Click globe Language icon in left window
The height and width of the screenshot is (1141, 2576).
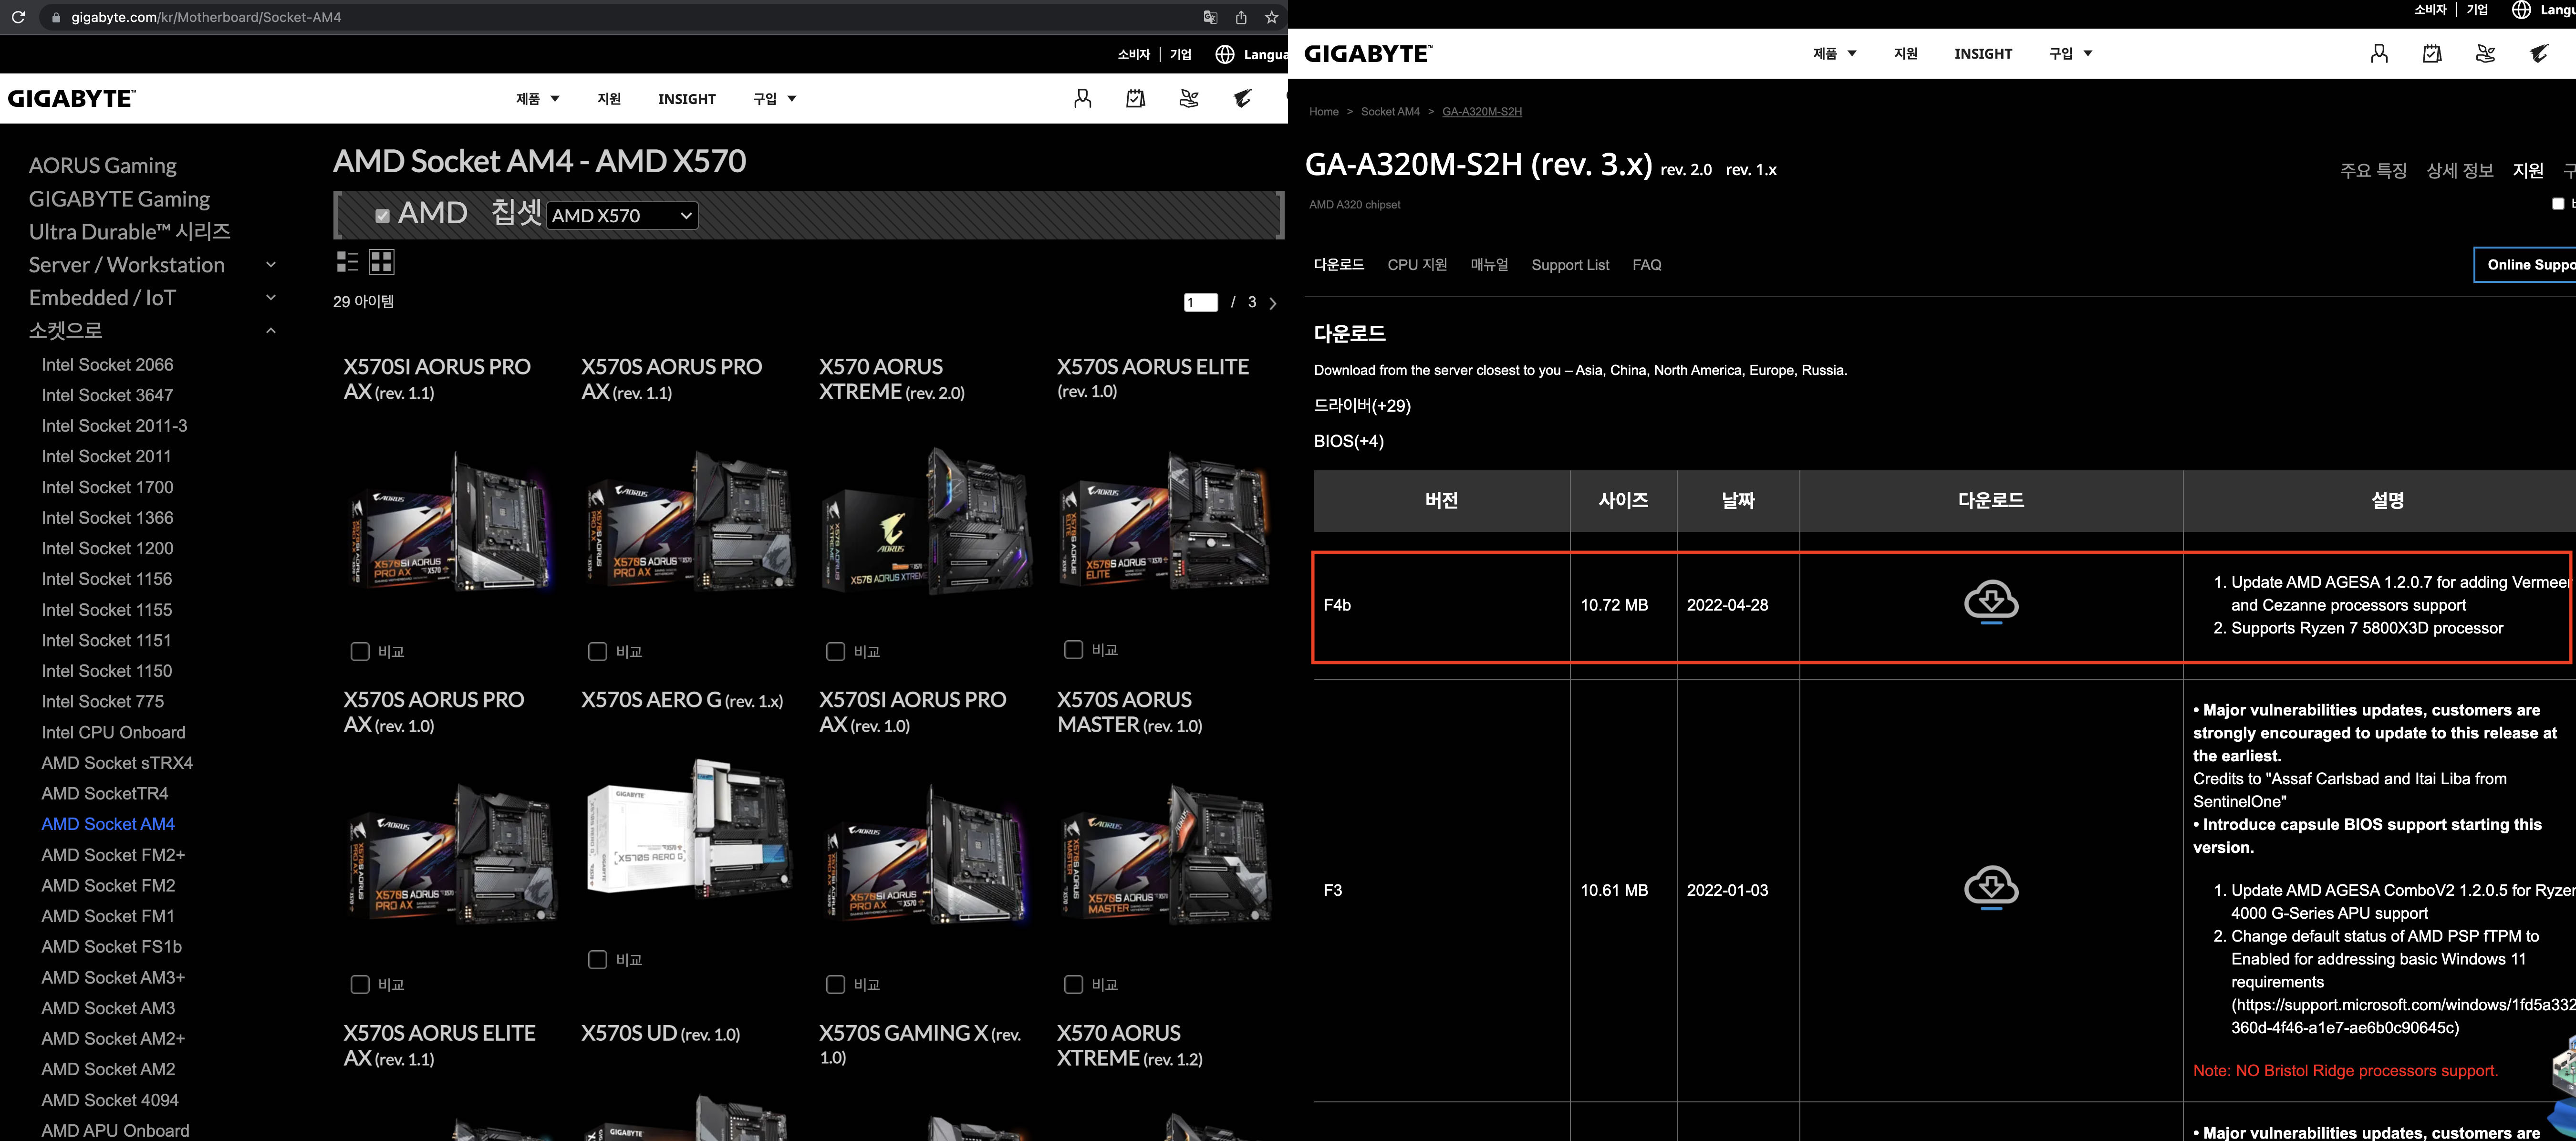click(x=1225, y=54)
